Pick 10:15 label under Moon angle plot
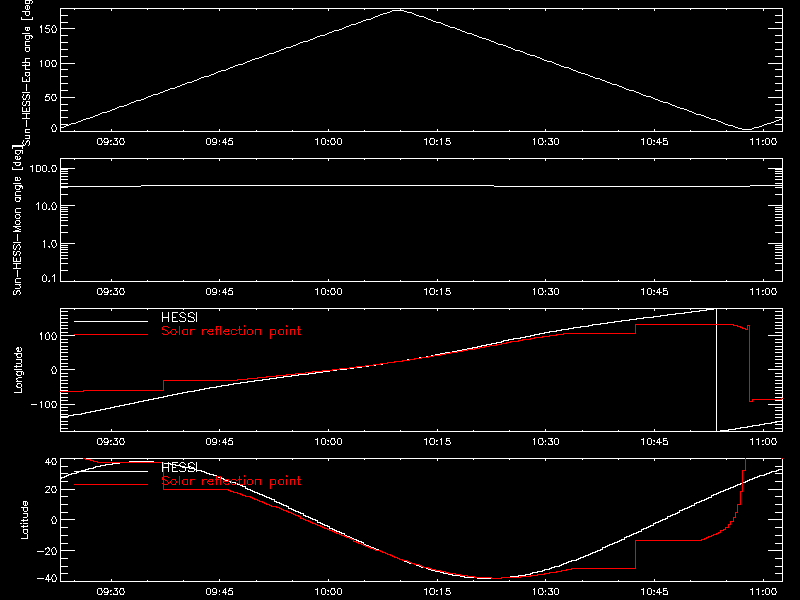 pos(437,292)
